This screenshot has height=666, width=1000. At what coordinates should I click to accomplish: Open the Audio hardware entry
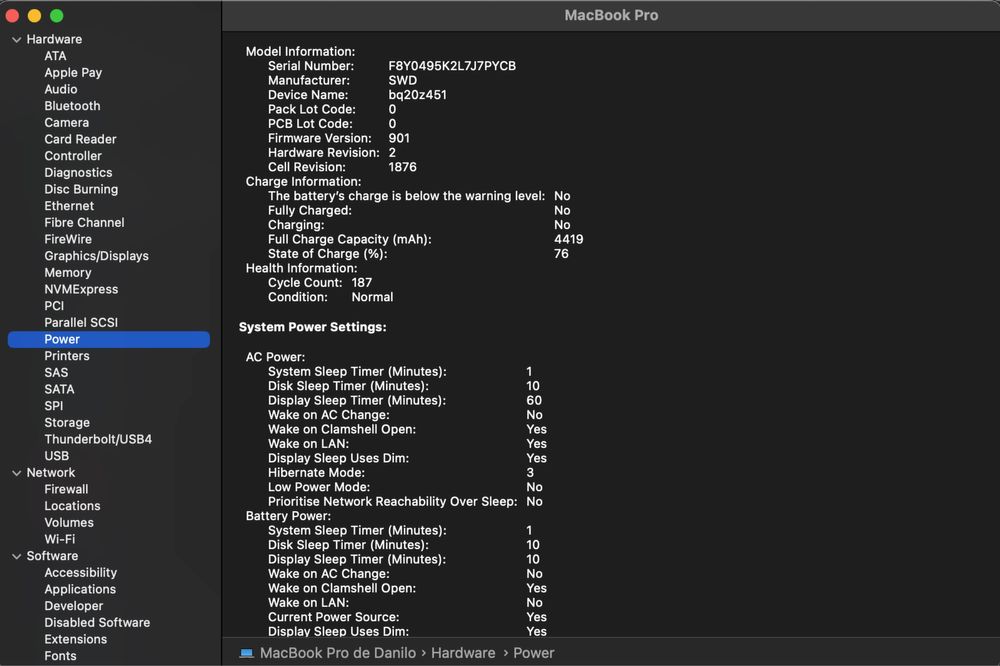pos(61,89)
